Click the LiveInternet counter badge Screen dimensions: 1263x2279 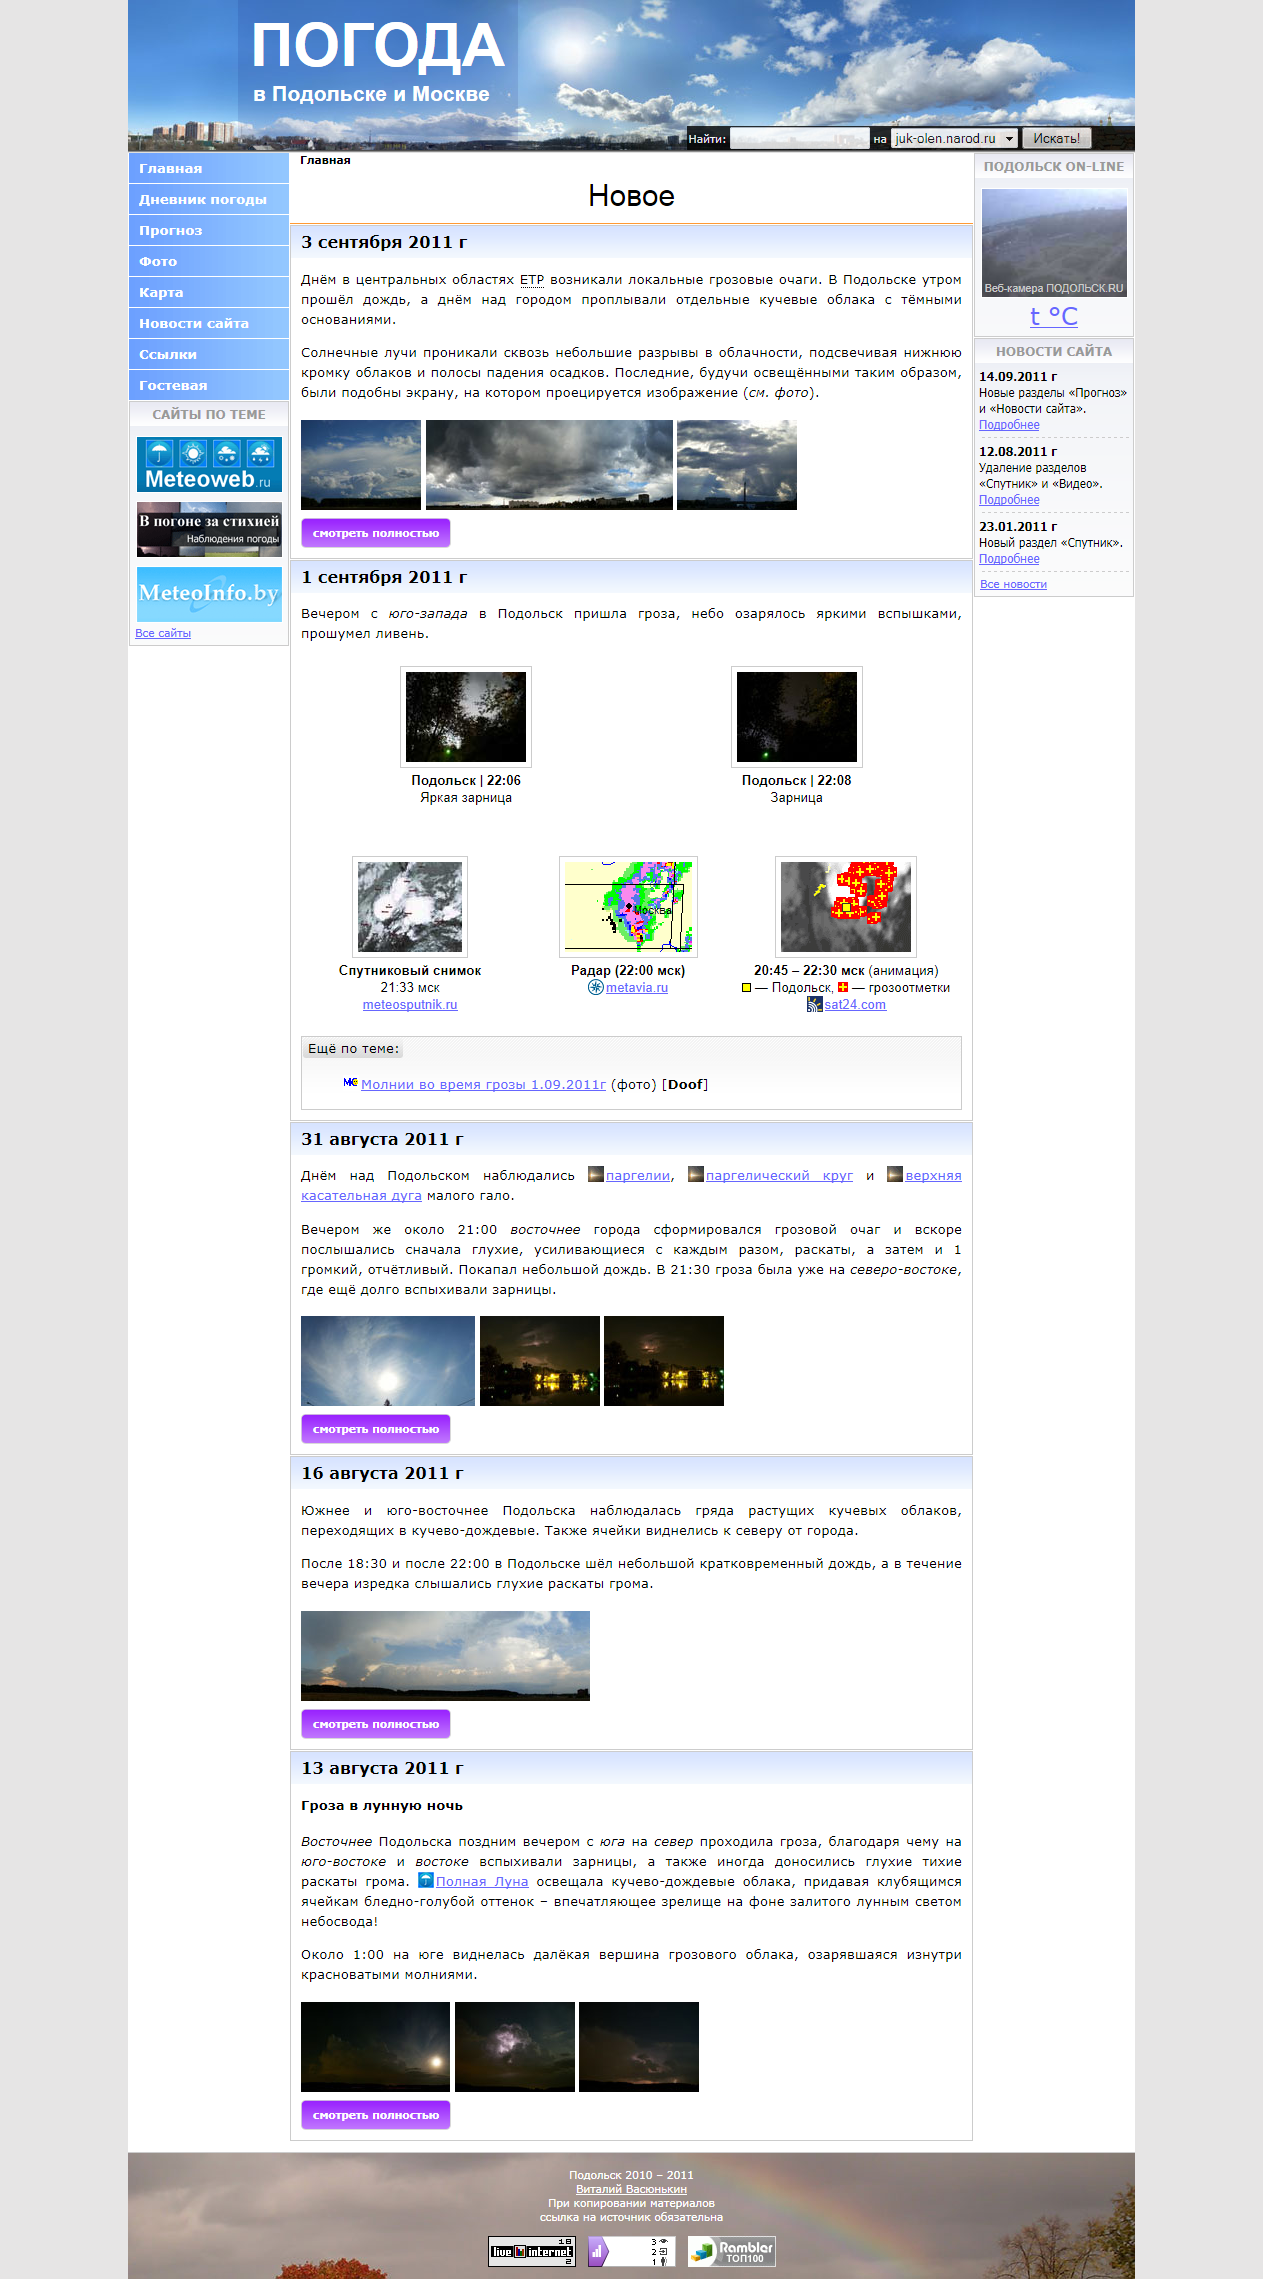pyautogui.click(x=532, y=2251)
